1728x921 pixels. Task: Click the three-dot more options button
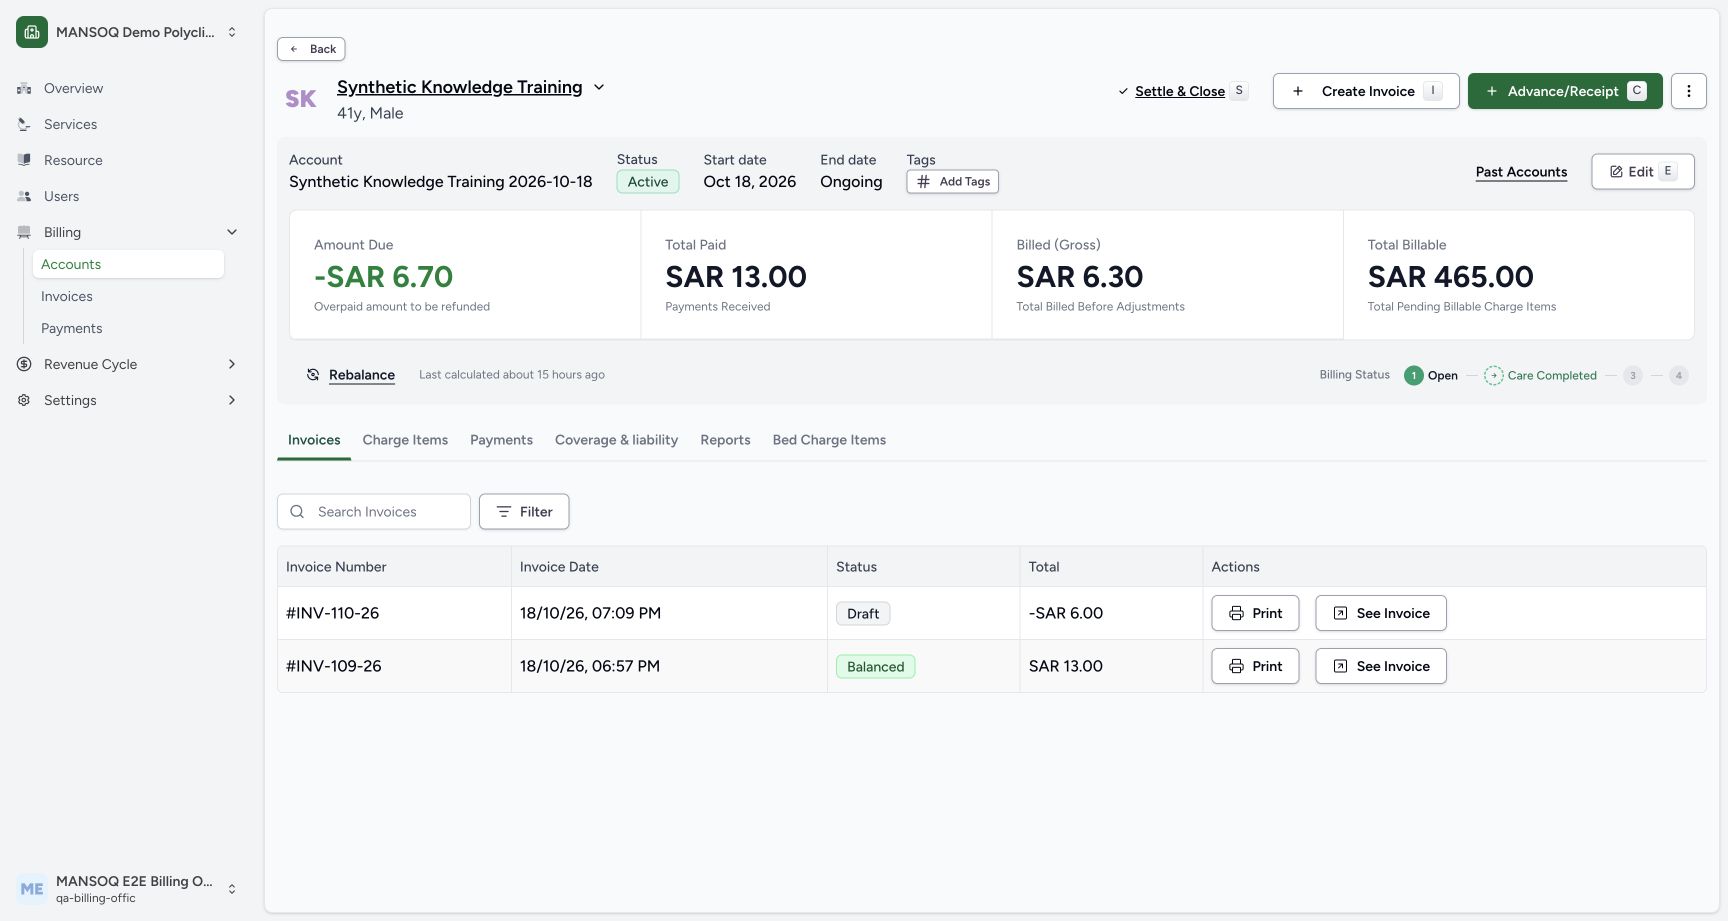click(1689, 91)
